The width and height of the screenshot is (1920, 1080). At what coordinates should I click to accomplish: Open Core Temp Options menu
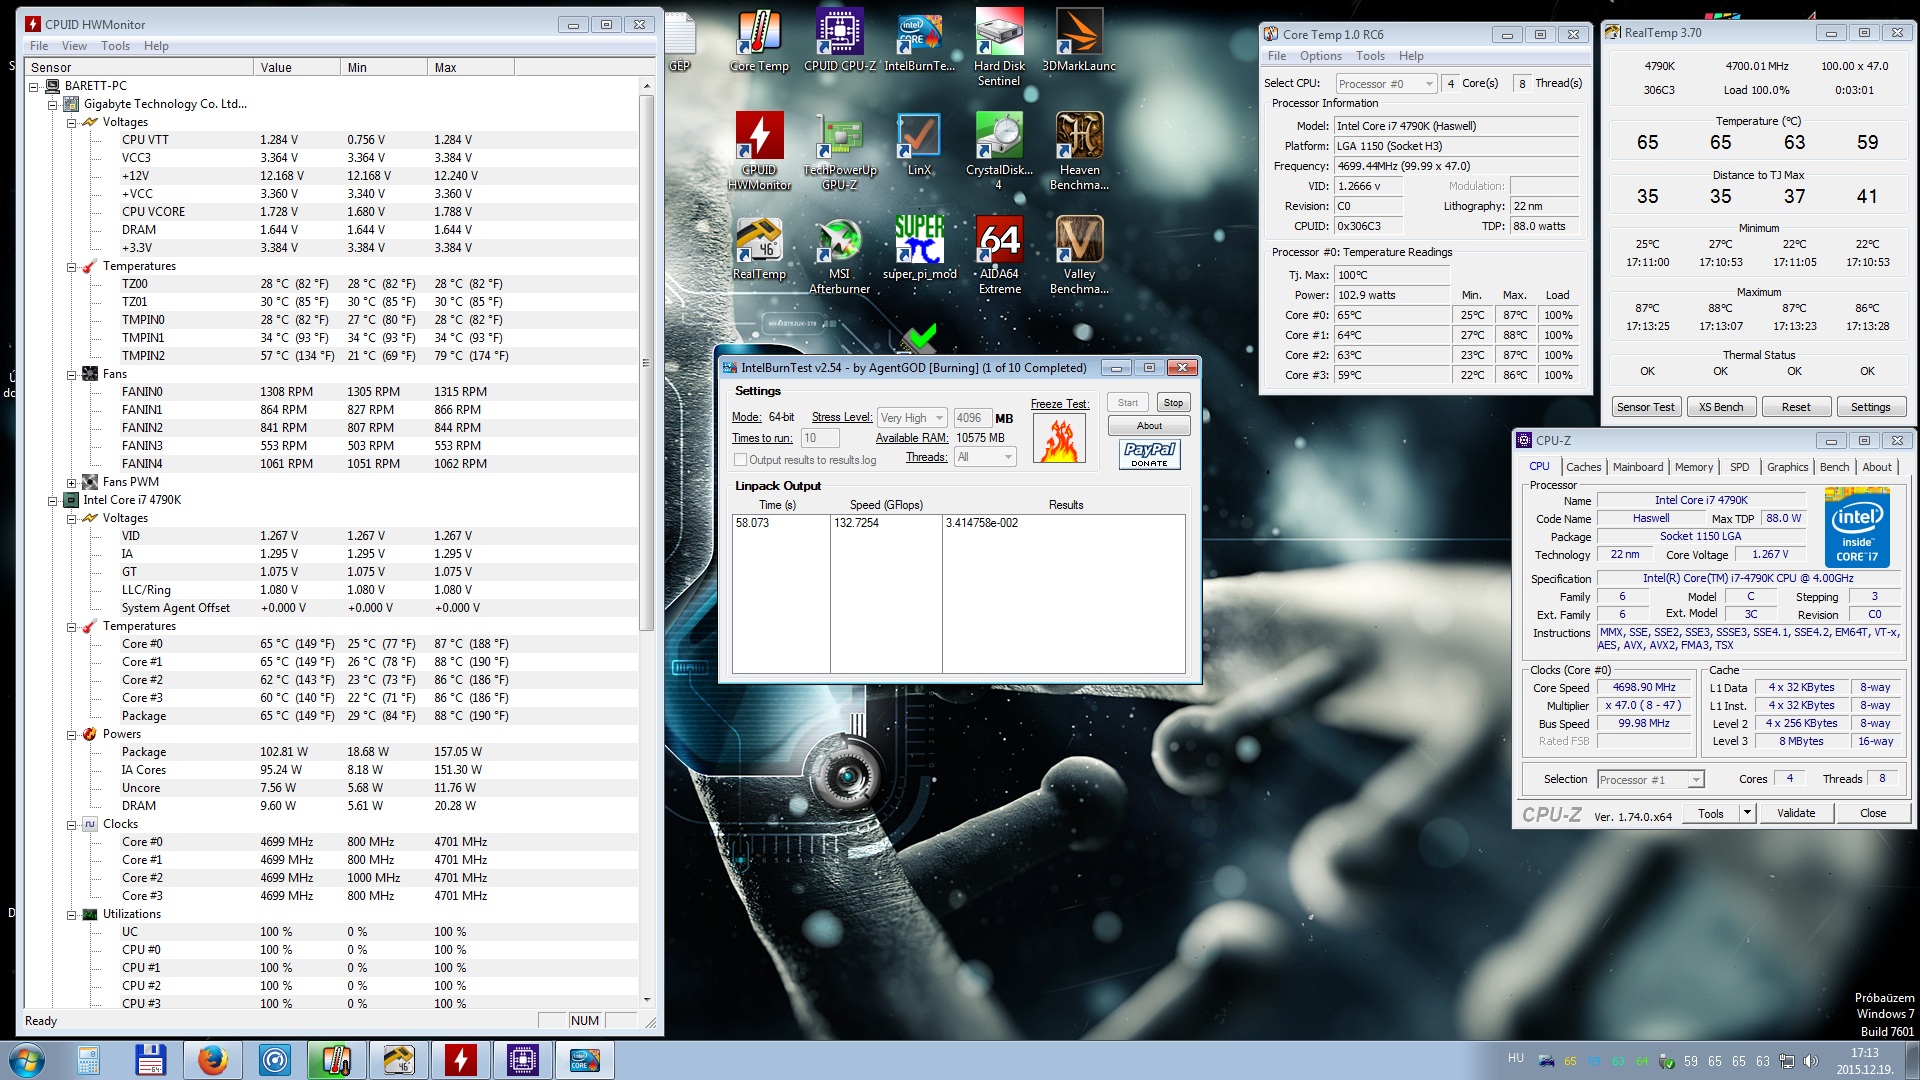(x=1320, y=56)
